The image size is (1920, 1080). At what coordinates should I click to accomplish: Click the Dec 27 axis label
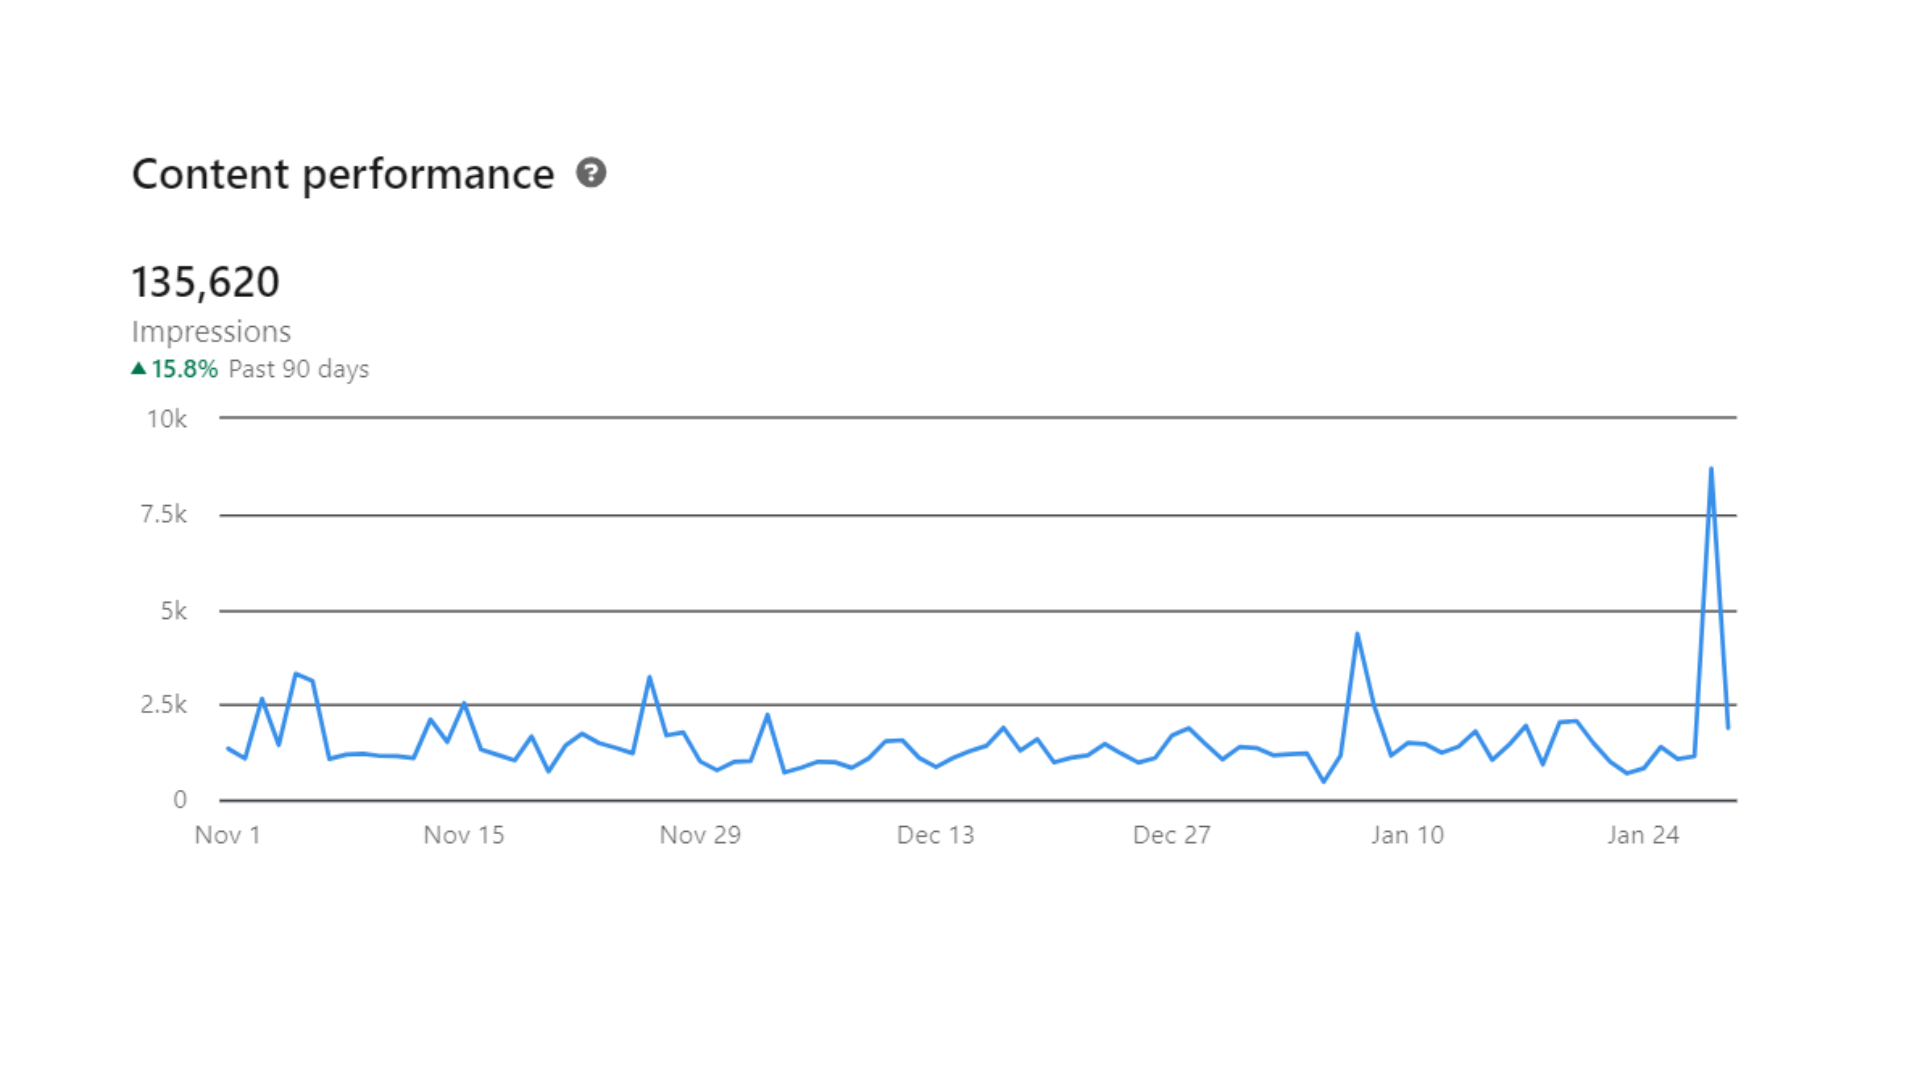pos(1171,835)
